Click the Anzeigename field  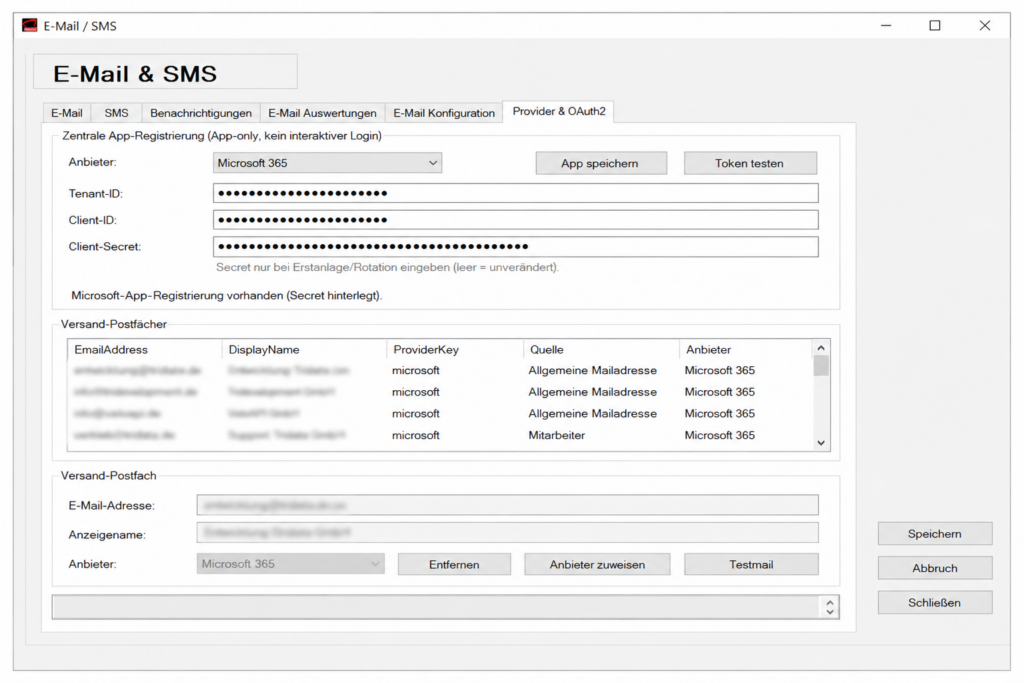507,532
